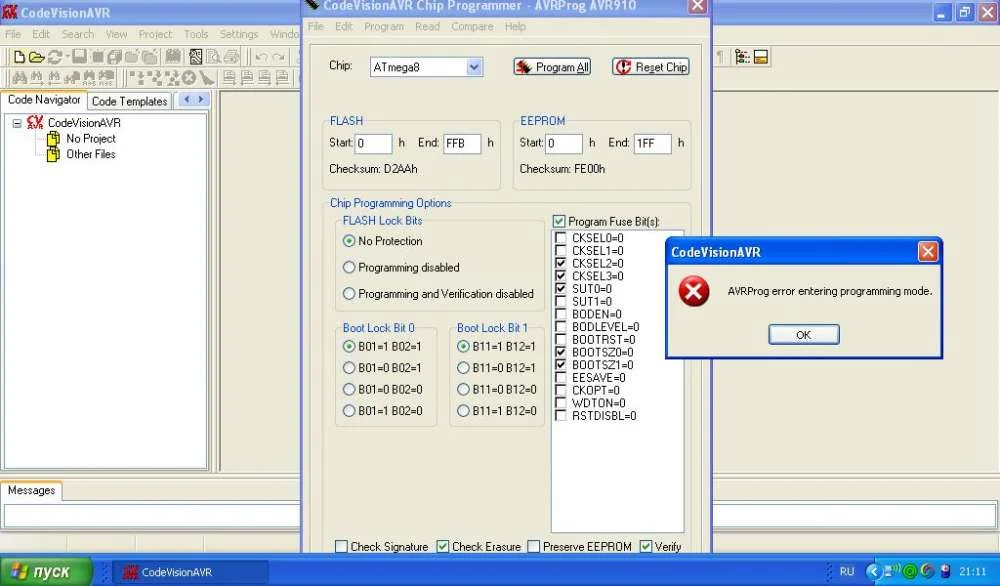Screen dimensions: 1000x586
Task: Toggle the Messages pane icon
Action: click(760, 57)
